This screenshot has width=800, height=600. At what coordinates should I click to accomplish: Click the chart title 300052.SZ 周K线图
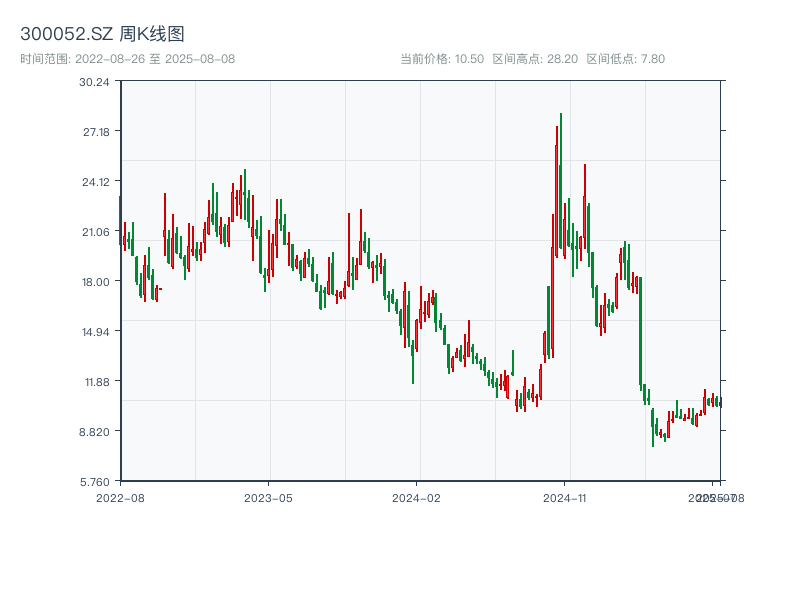(102, 34)
